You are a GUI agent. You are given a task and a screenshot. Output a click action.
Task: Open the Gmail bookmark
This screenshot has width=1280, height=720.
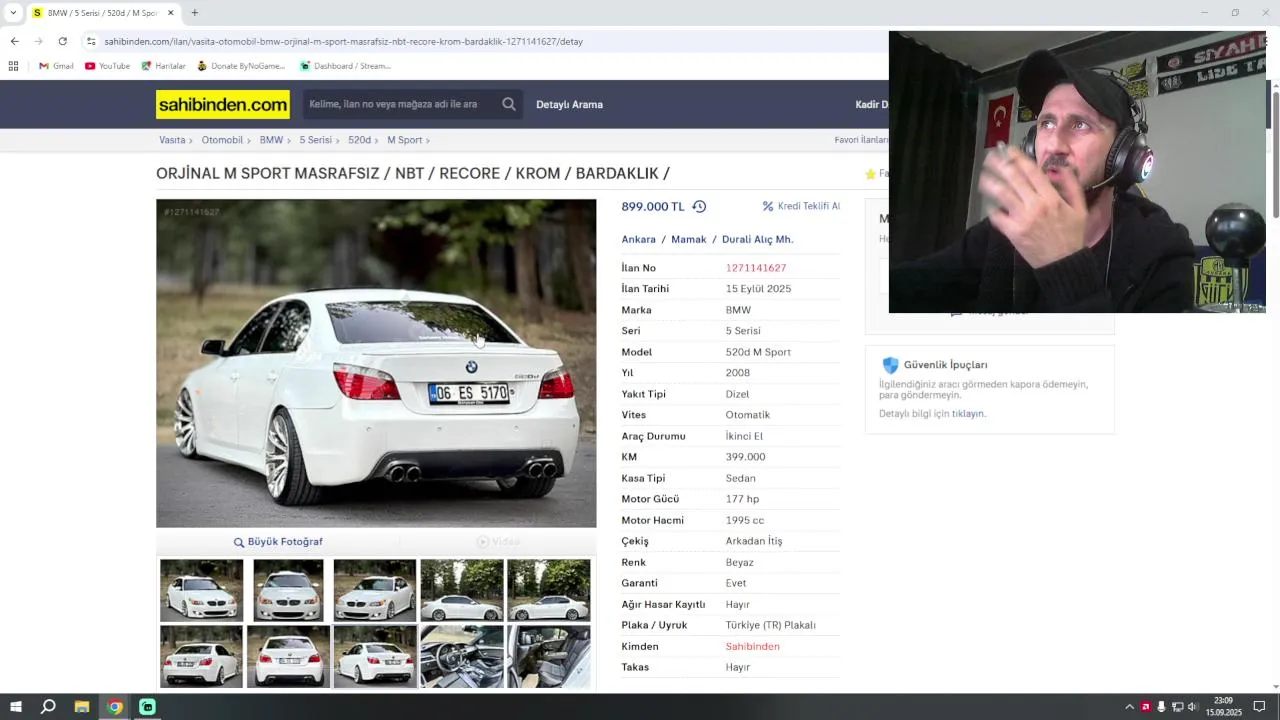tap(56, 66)
